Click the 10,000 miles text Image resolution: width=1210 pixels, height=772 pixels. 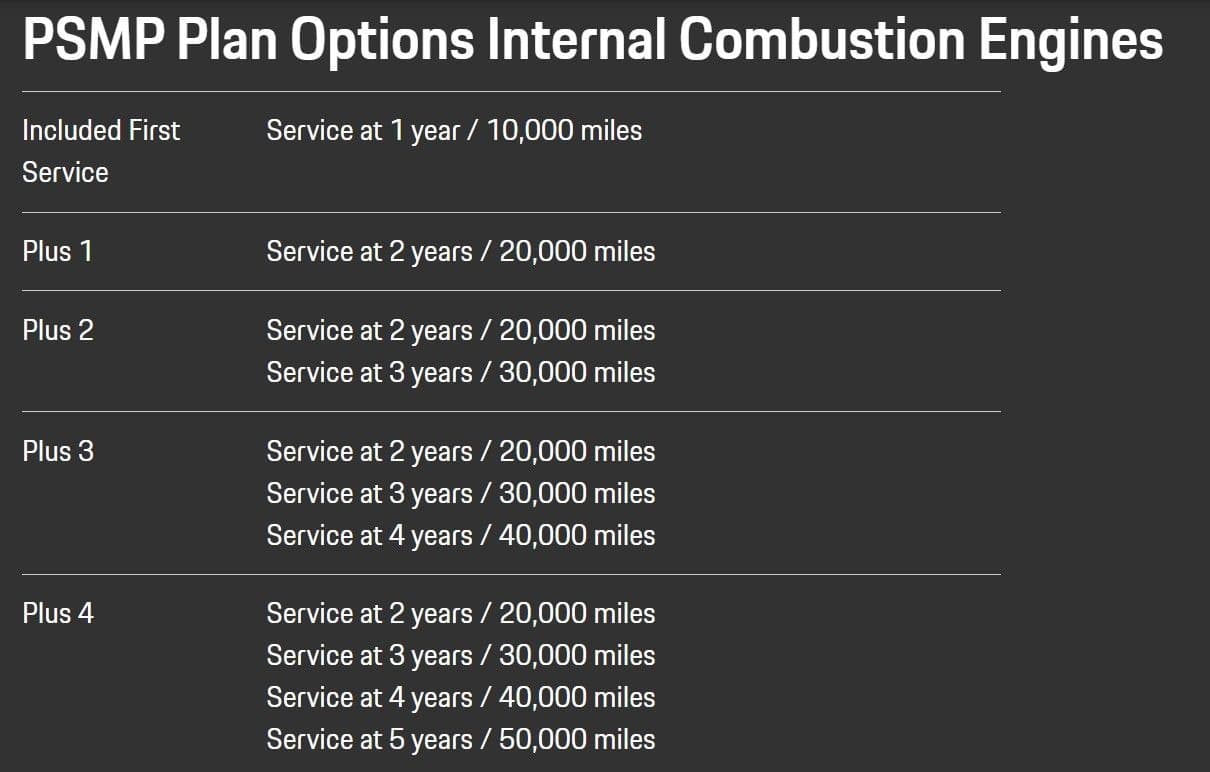(564, 131)
